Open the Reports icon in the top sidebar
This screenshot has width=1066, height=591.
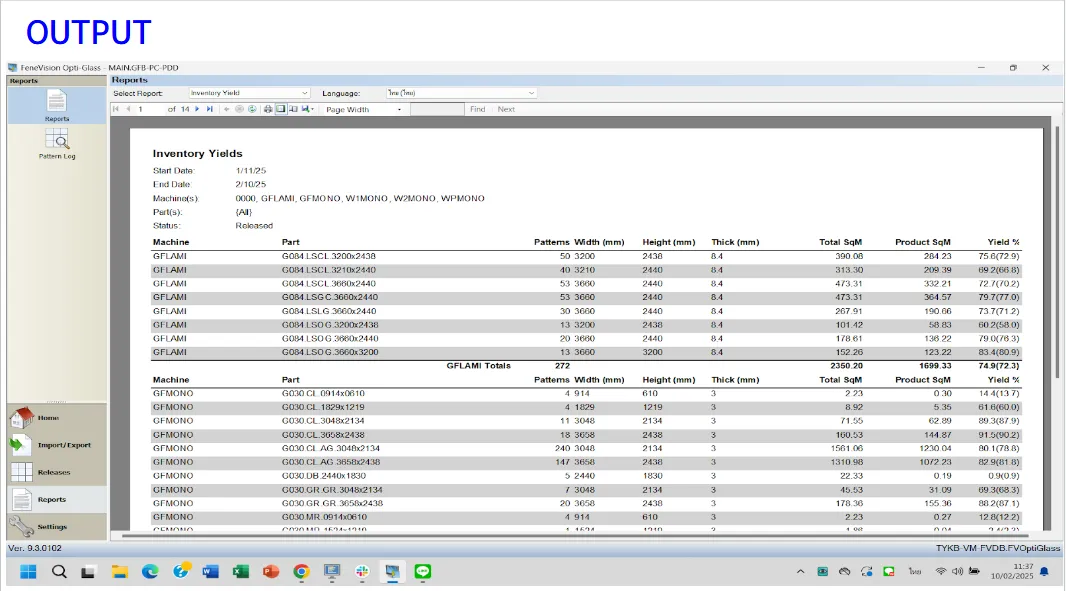[56, 105]
